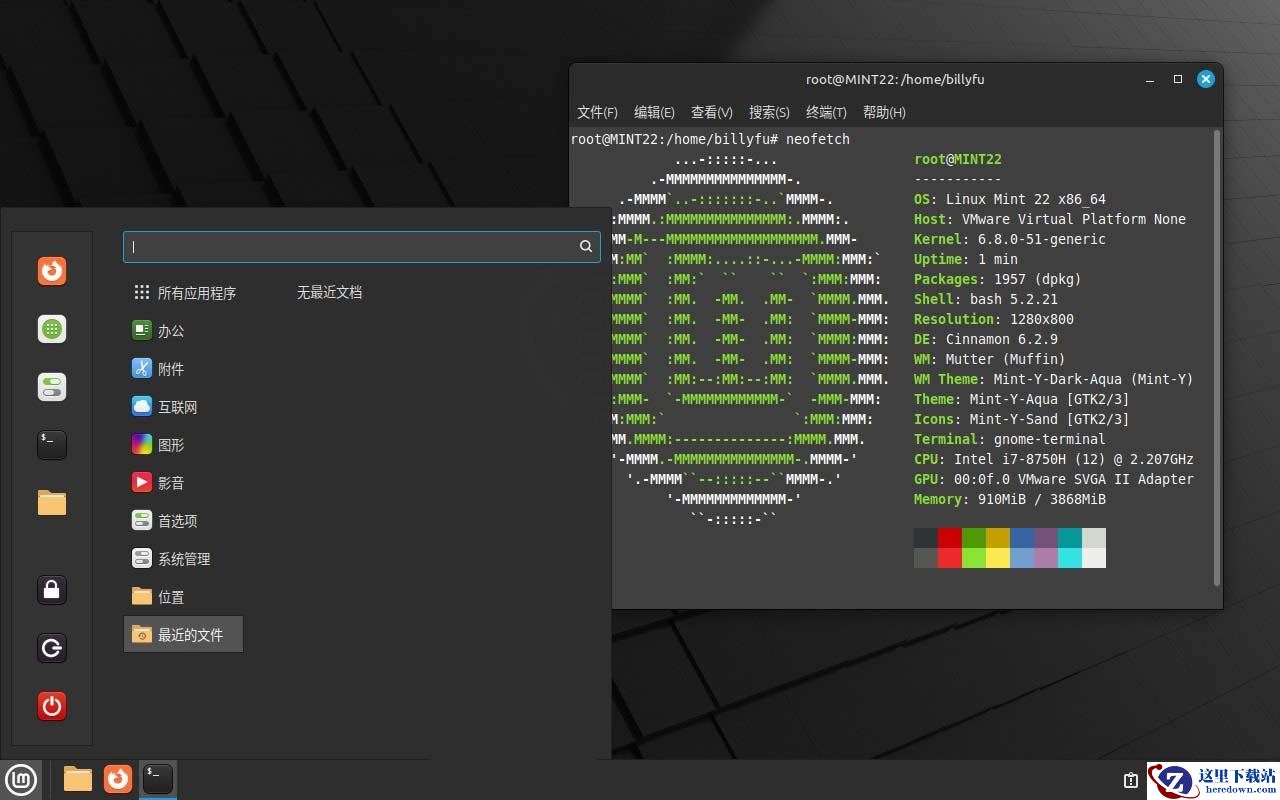Open the terminal's 帮助(H) menu
The image size is (1280, 800).
coord(884,112)
